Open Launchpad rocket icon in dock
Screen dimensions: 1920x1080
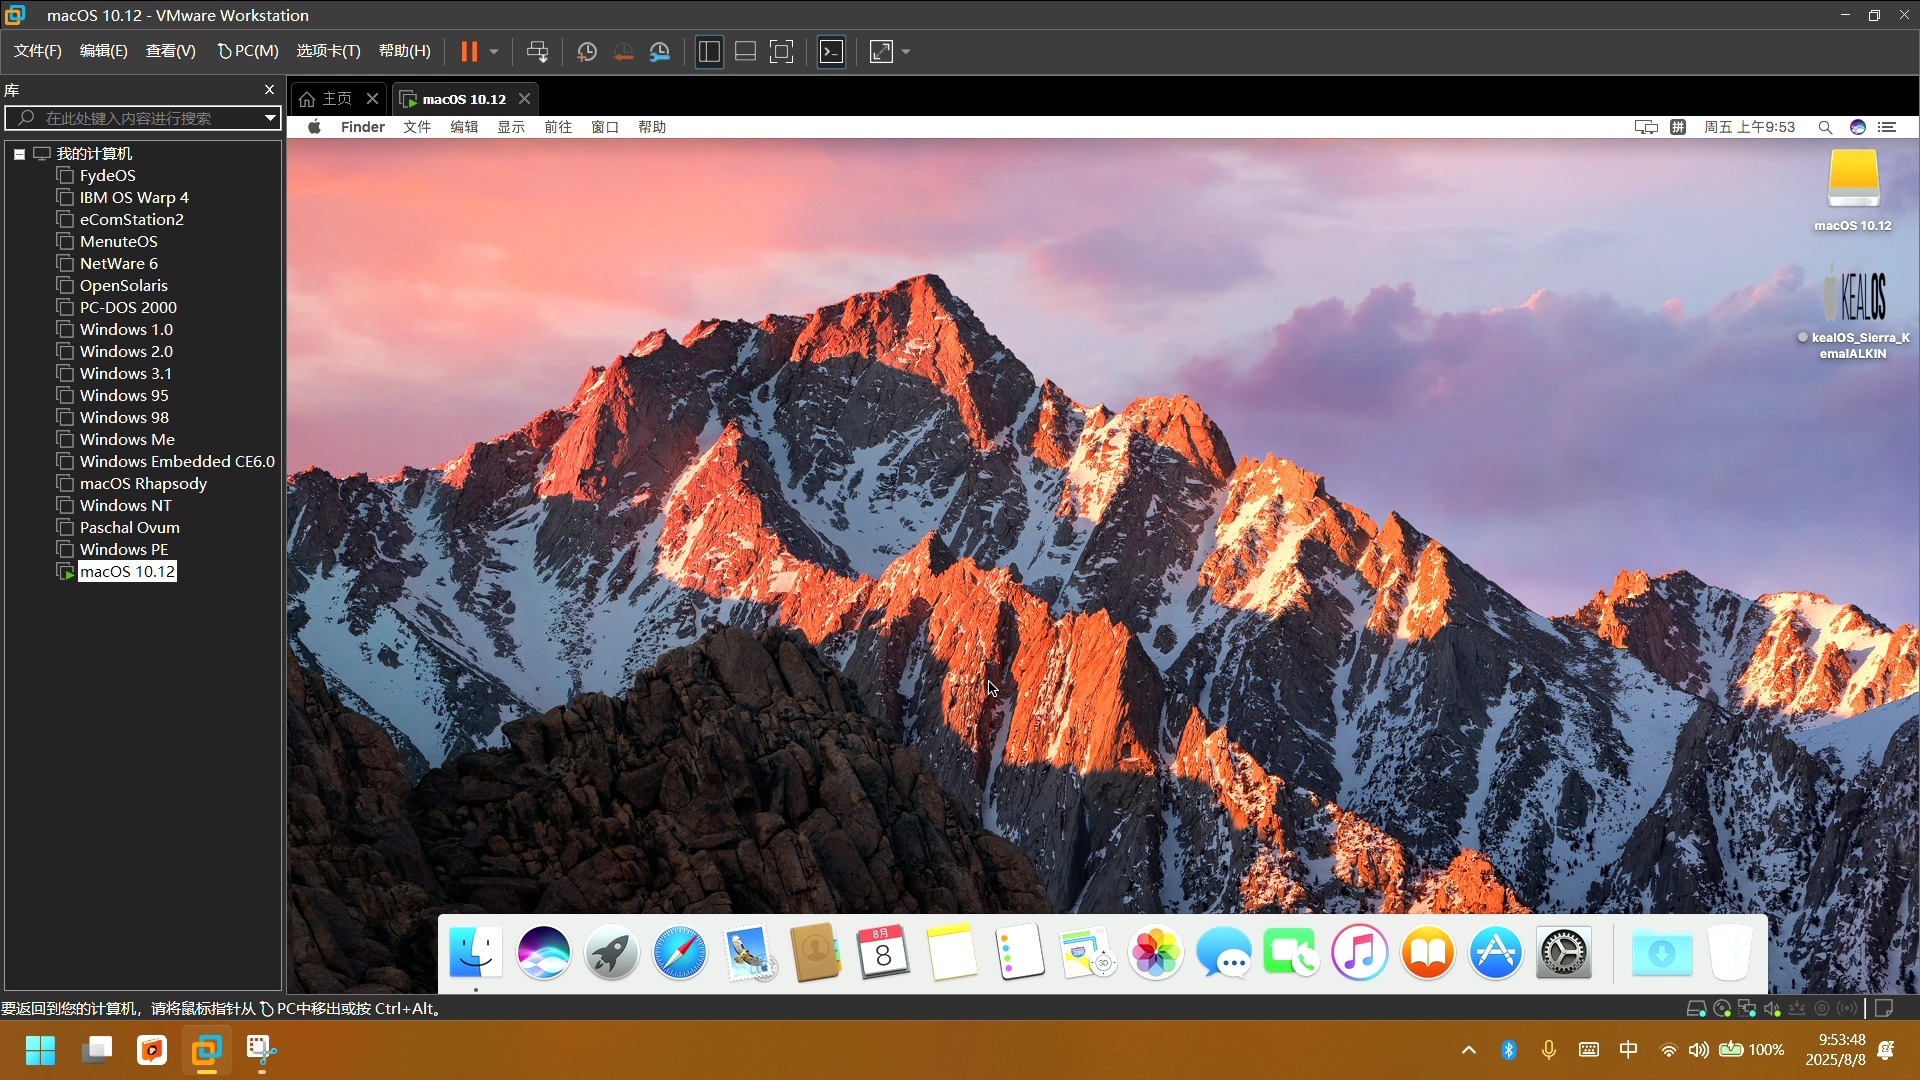(x=611, y=953)
